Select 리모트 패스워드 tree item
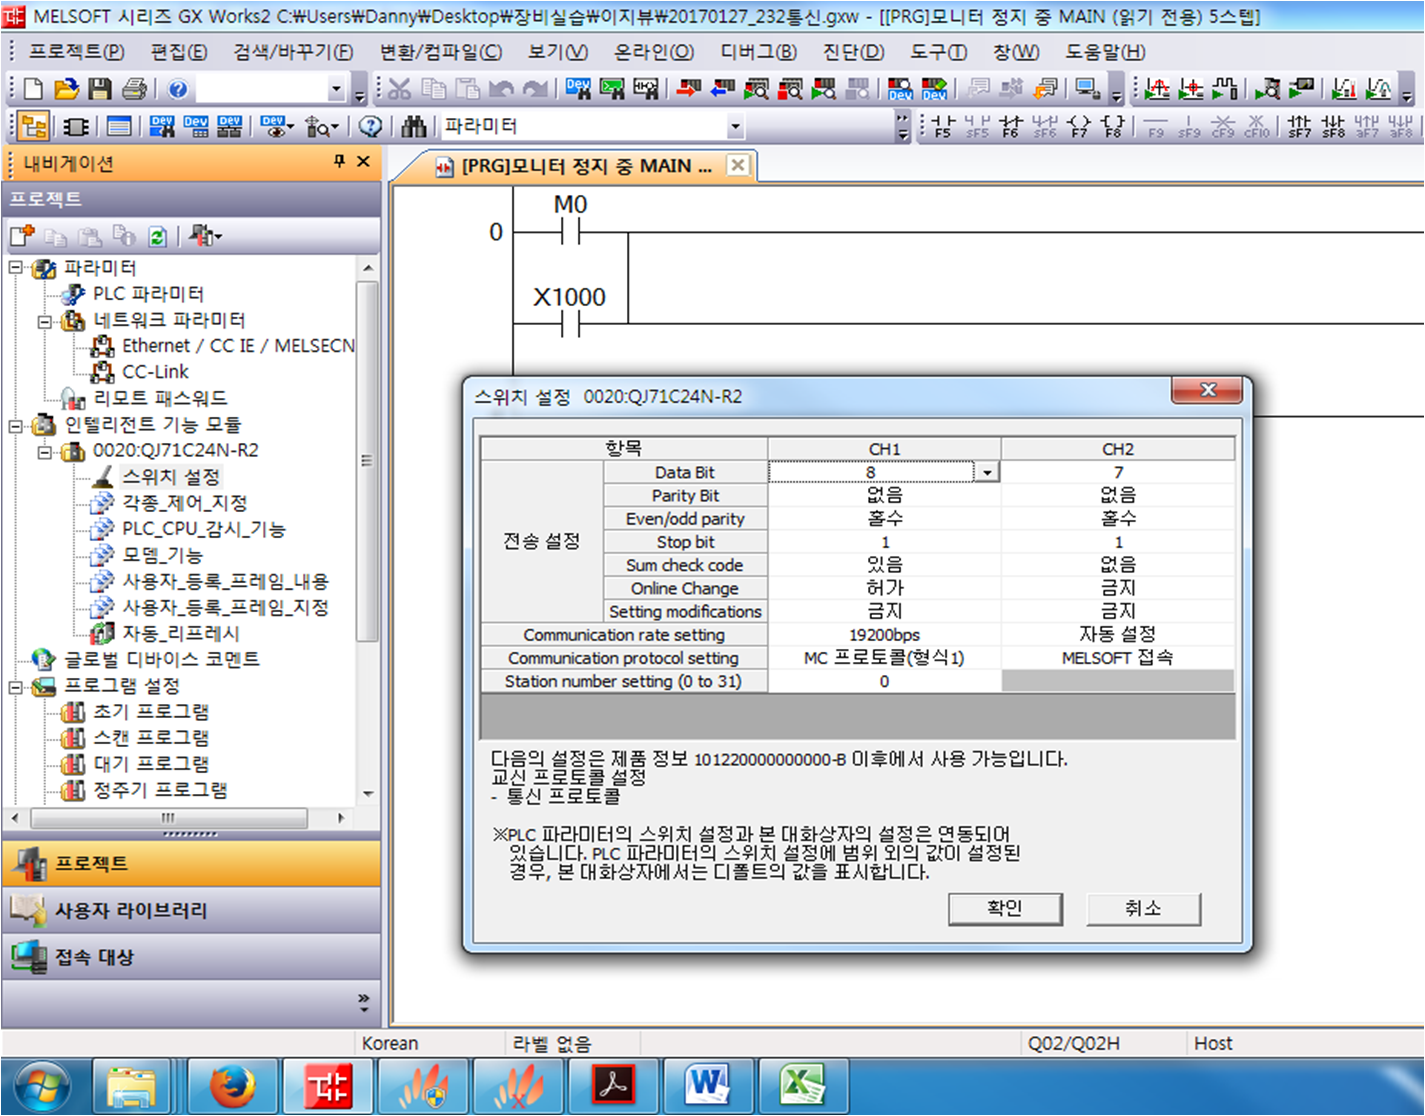This screenshot has height=1116, width=1425. tap(160, 398)
